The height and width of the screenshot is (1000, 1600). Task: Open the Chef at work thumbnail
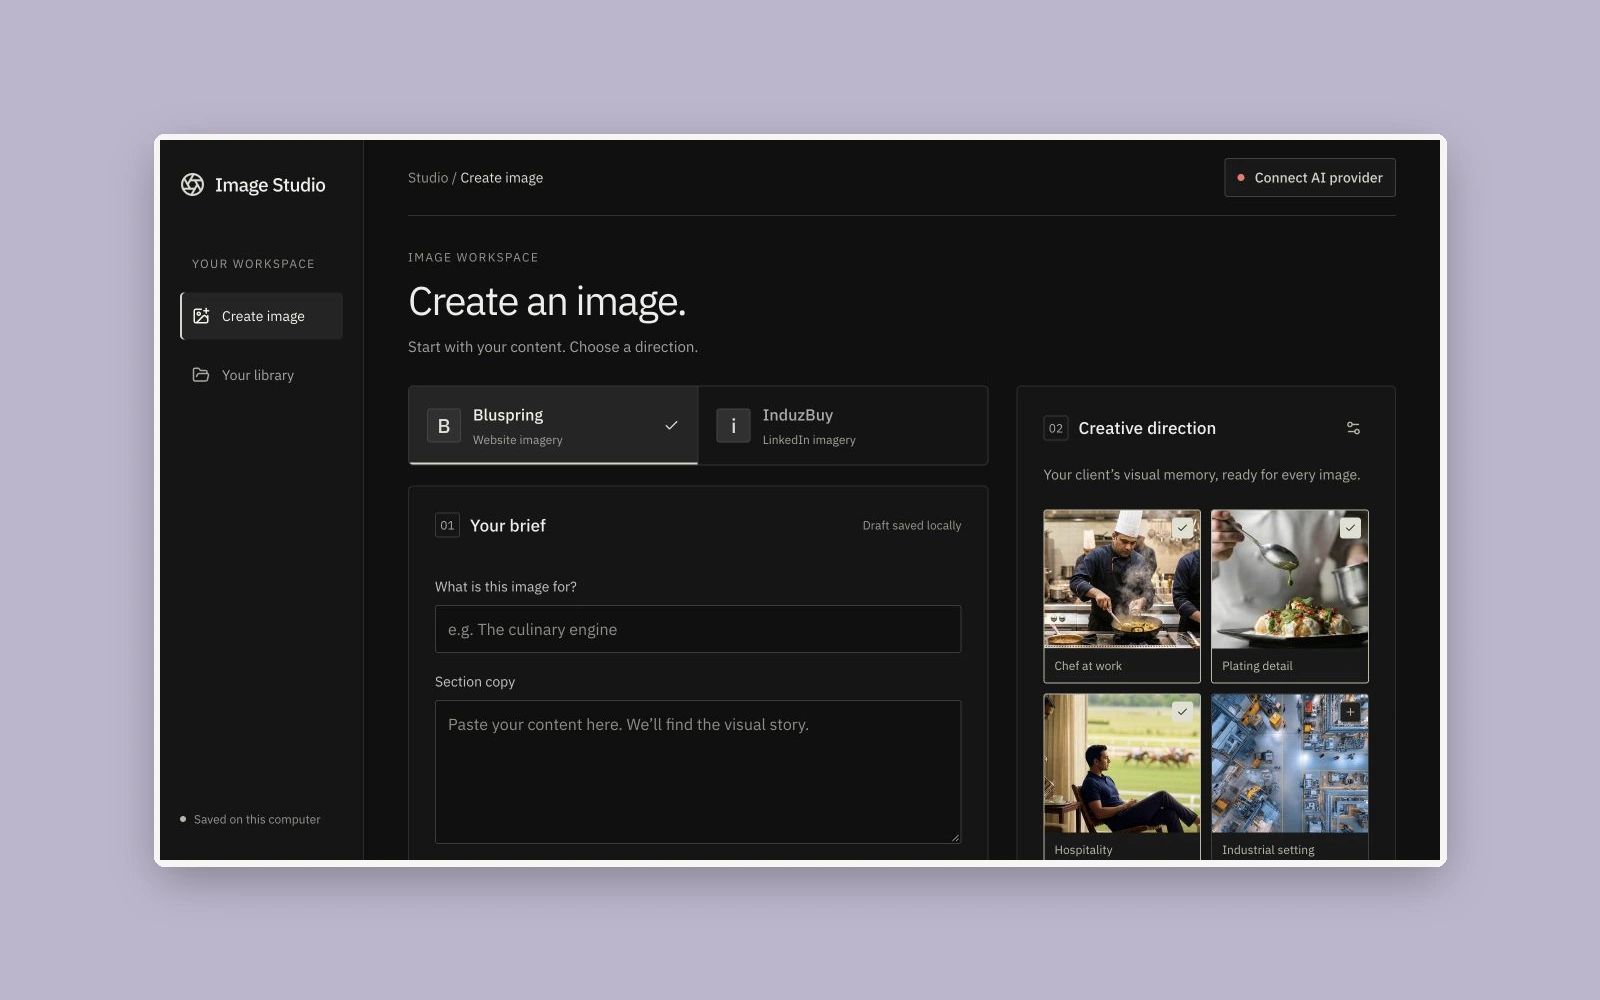tap(1122, 580)
